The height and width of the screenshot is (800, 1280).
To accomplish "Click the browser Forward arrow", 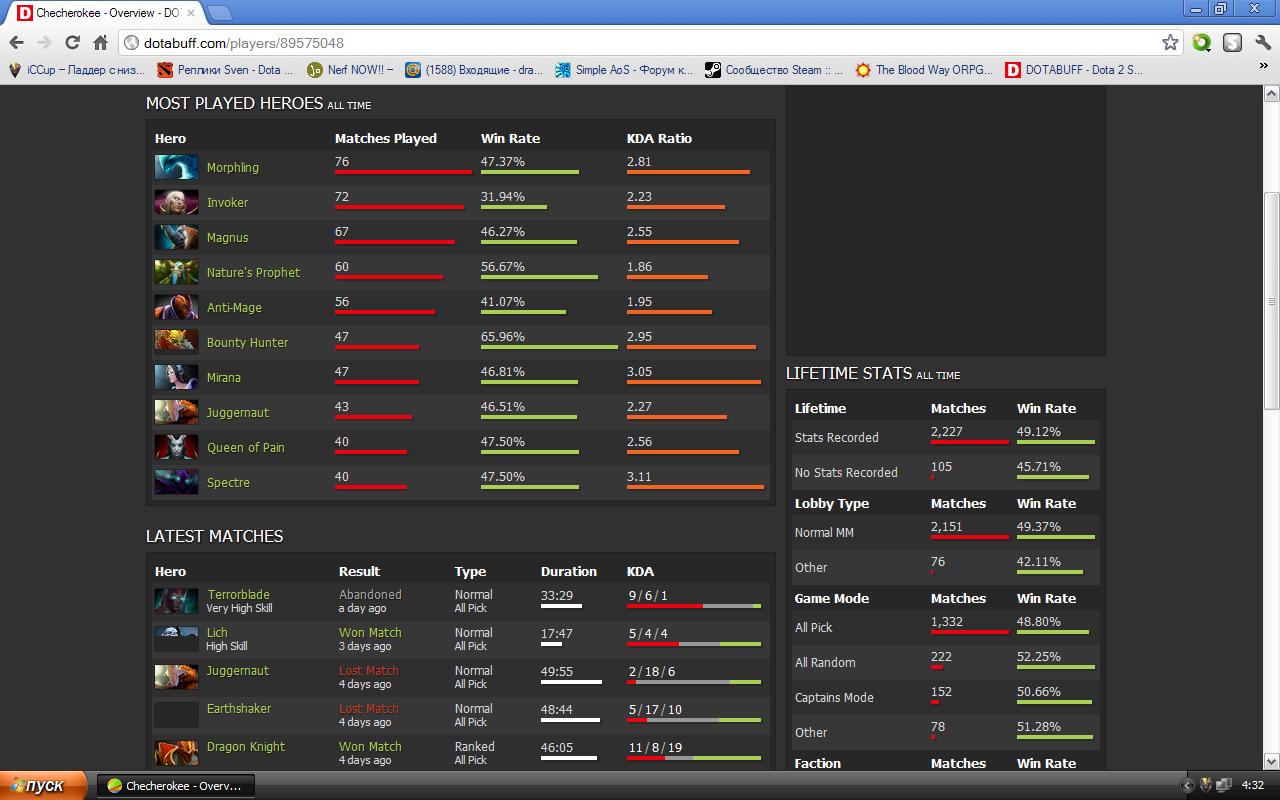I will tap(44, 43).
